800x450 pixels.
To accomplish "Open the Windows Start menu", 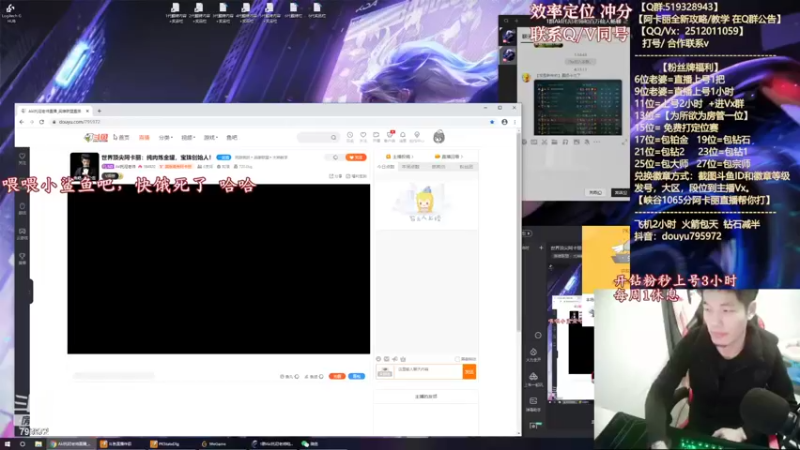I will point(7,444).
